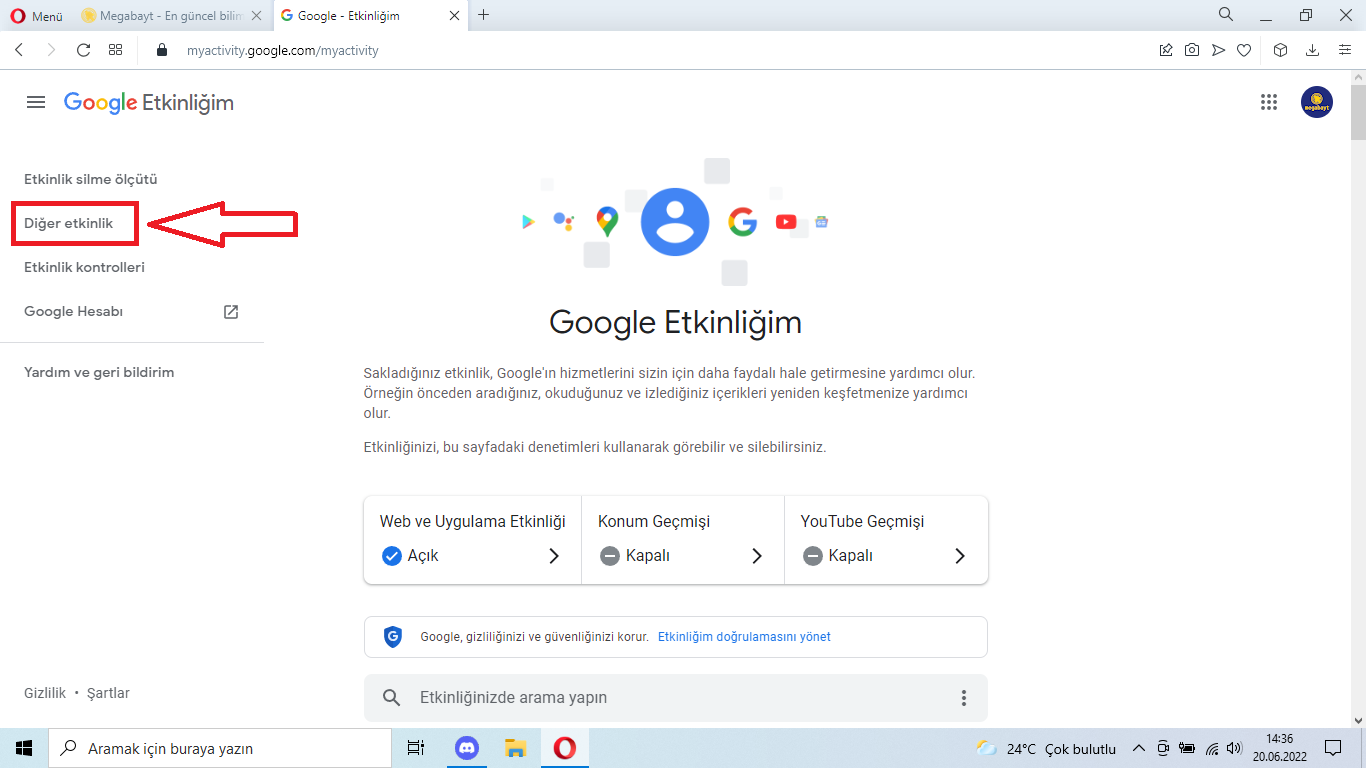Viewport: 1366px width, 768px height.
Task: Toggle Web ve Uygulama Etkinliği setting
Action: point(392,556)
